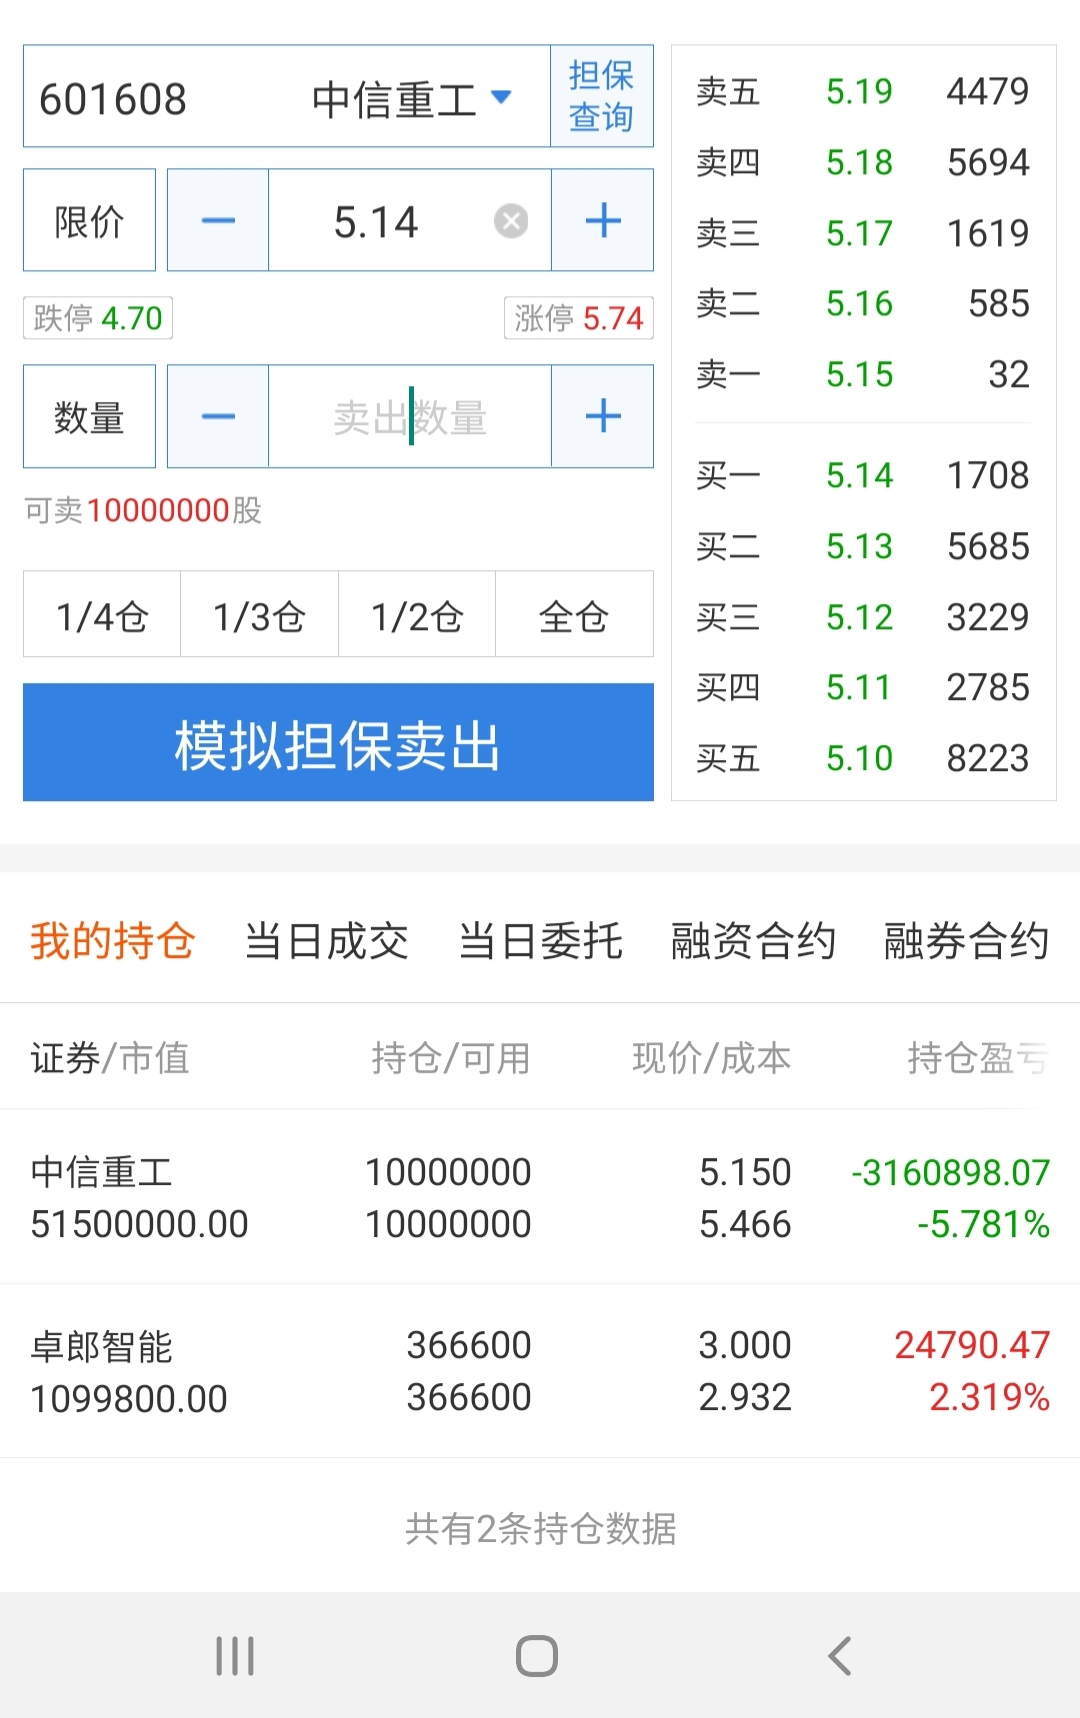Open the 中信重工 holding row

coord(540,1197)
